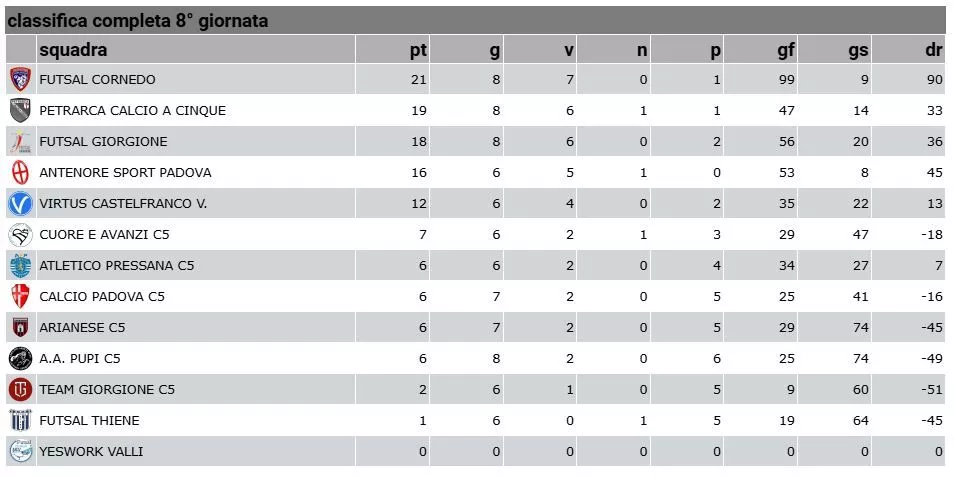This screenshot has width=955, height=477.
Task: Open the Cuore e Avanzi C5 logo
Action: [x=20, y=235]
